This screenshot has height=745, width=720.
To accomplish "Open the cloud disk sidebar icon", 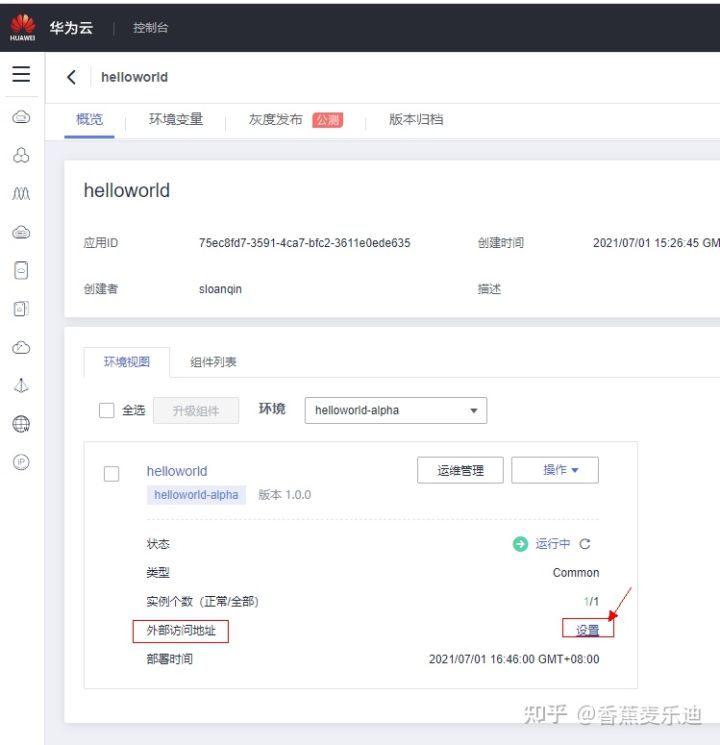I will pyautogui.click(x=21, y=232).
